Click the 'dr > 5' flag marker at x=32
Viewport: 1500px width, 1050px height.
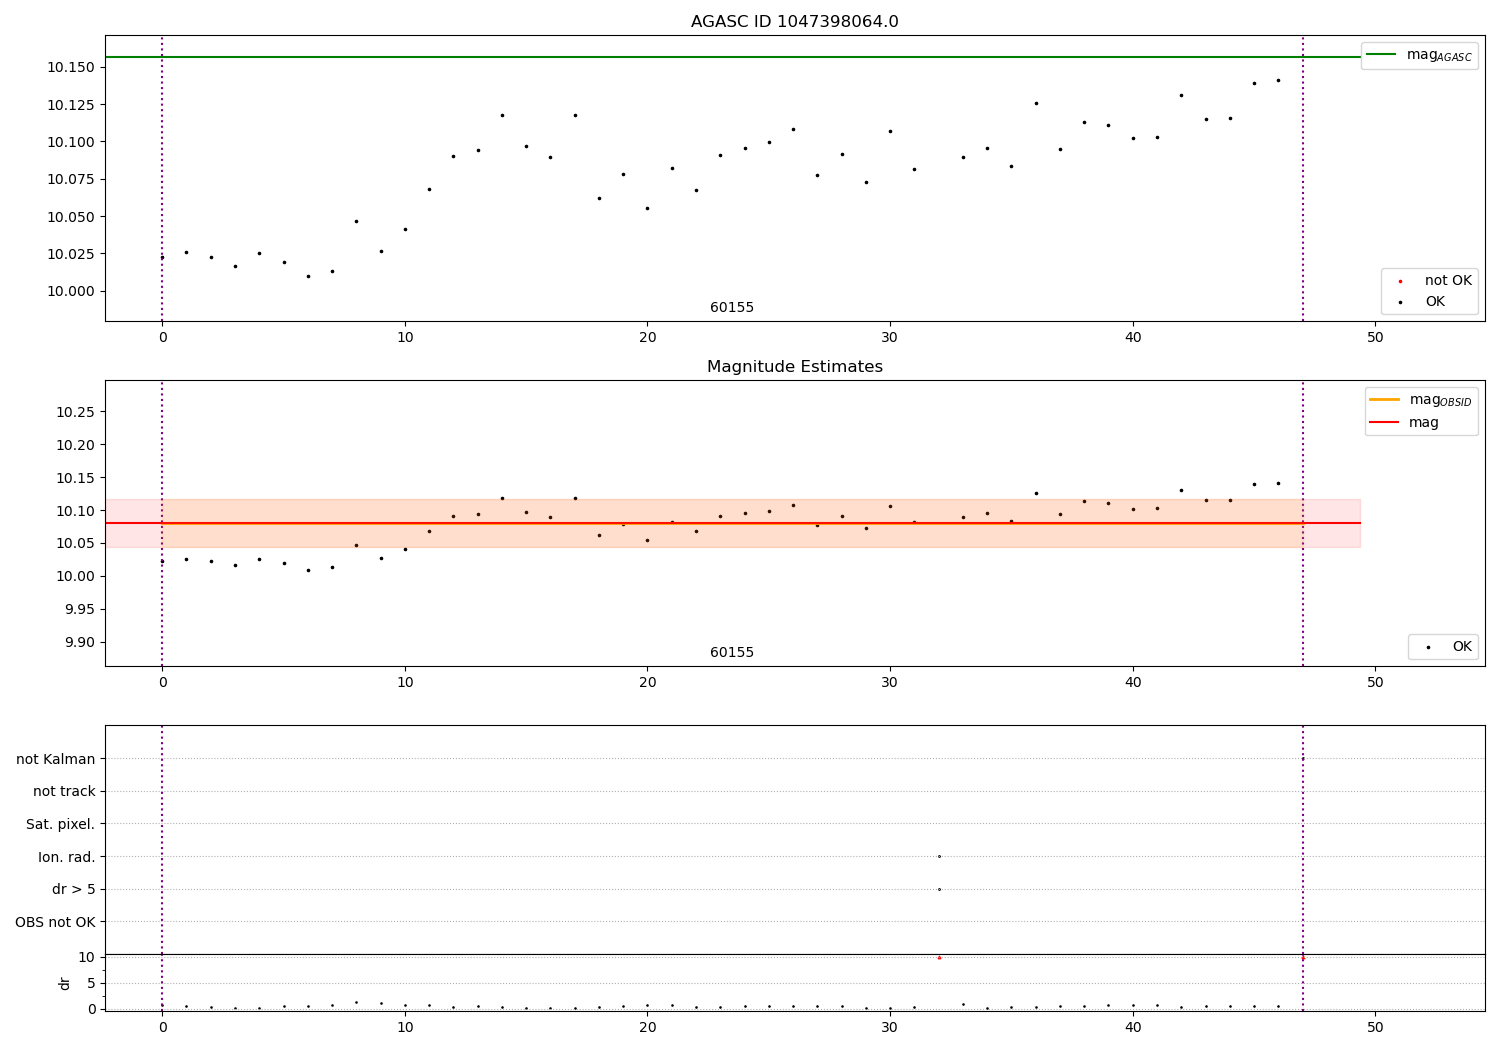(x=939, y=889)
